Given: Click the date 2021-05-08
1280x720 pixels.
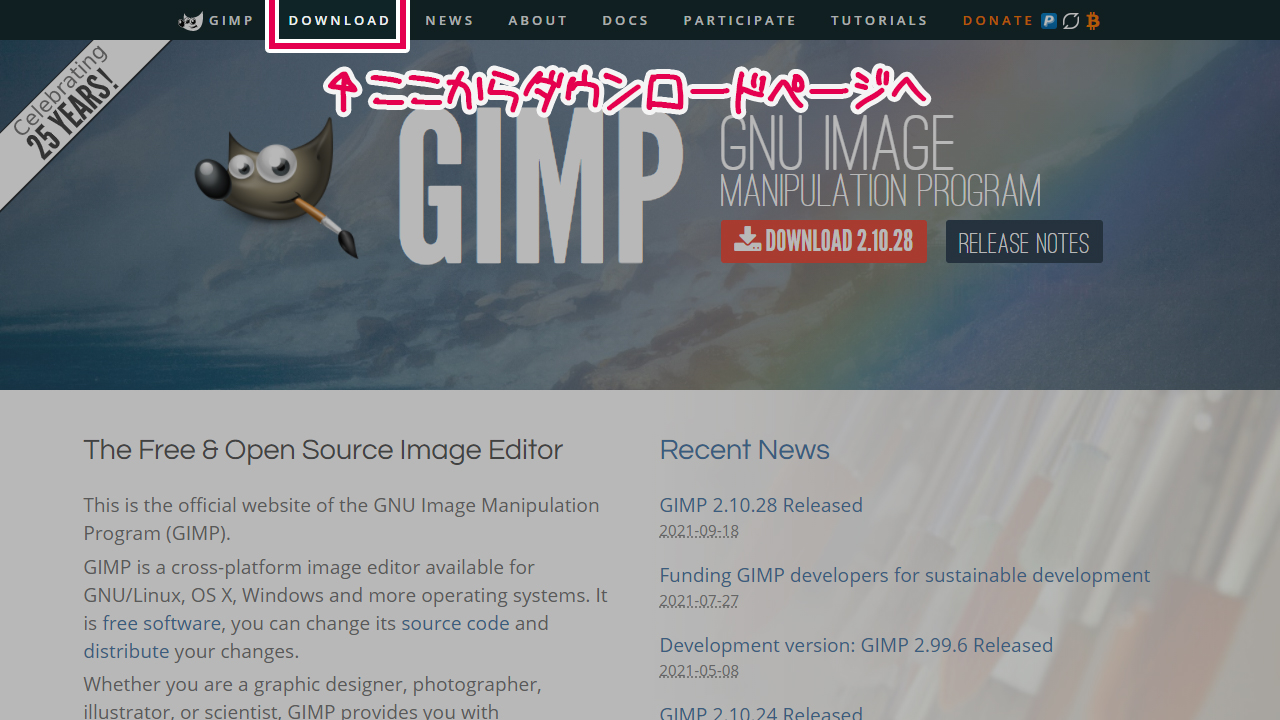Looking at the screenshot, I should (x=699, y=671).
